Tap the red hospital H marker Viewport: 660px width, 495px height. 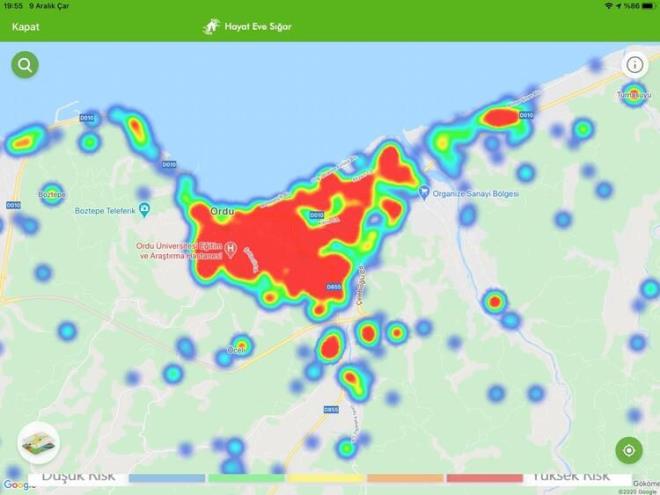click(230, 249)
